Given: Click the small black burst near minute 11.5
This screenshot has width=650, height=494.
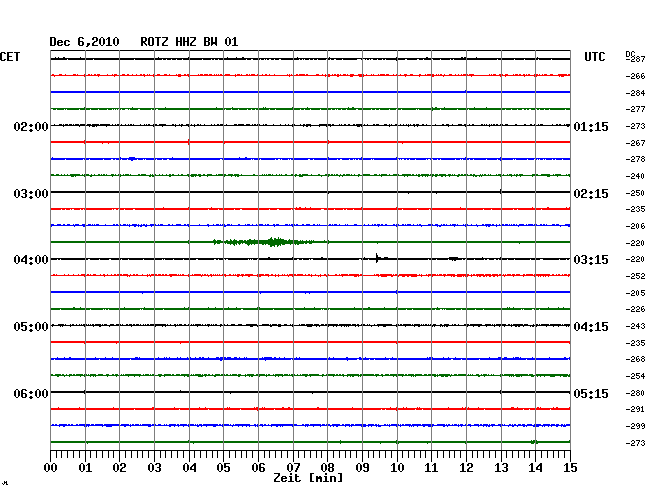Looking at the screenshot, I should coord(454,259).
